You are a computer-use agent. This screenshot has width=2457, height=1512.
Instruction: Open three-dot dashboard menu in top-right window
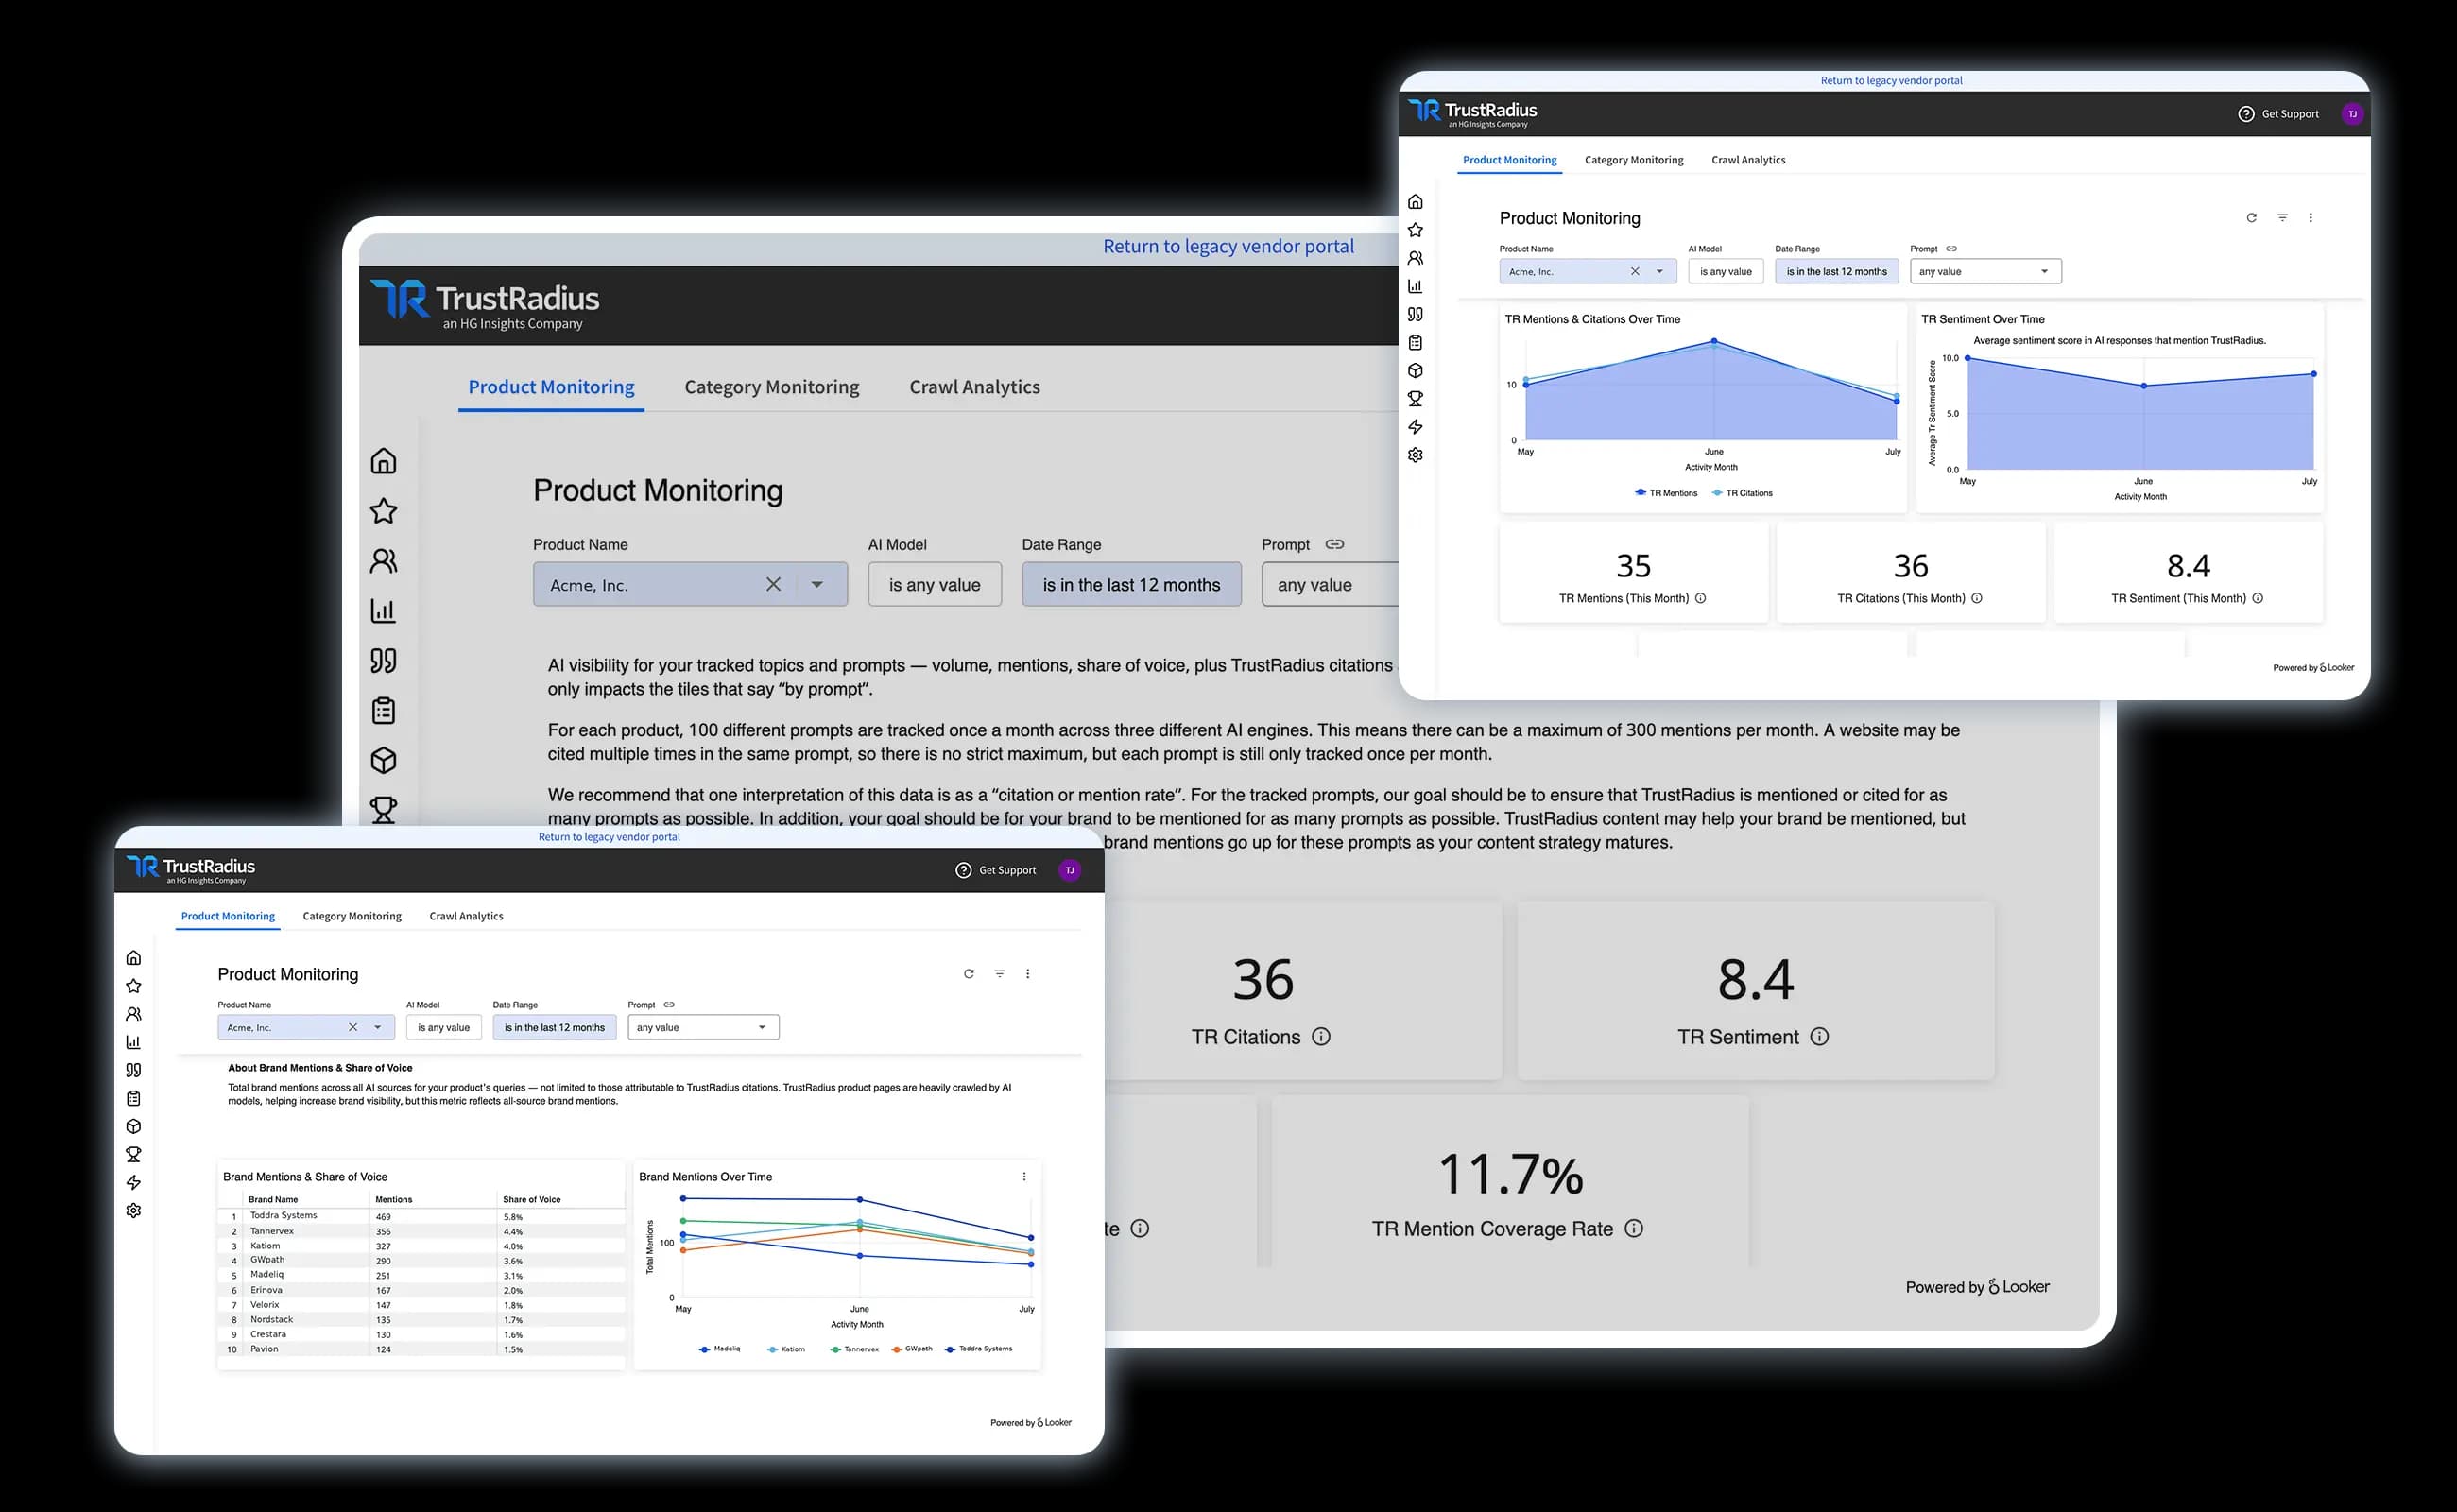(2310, 218)
